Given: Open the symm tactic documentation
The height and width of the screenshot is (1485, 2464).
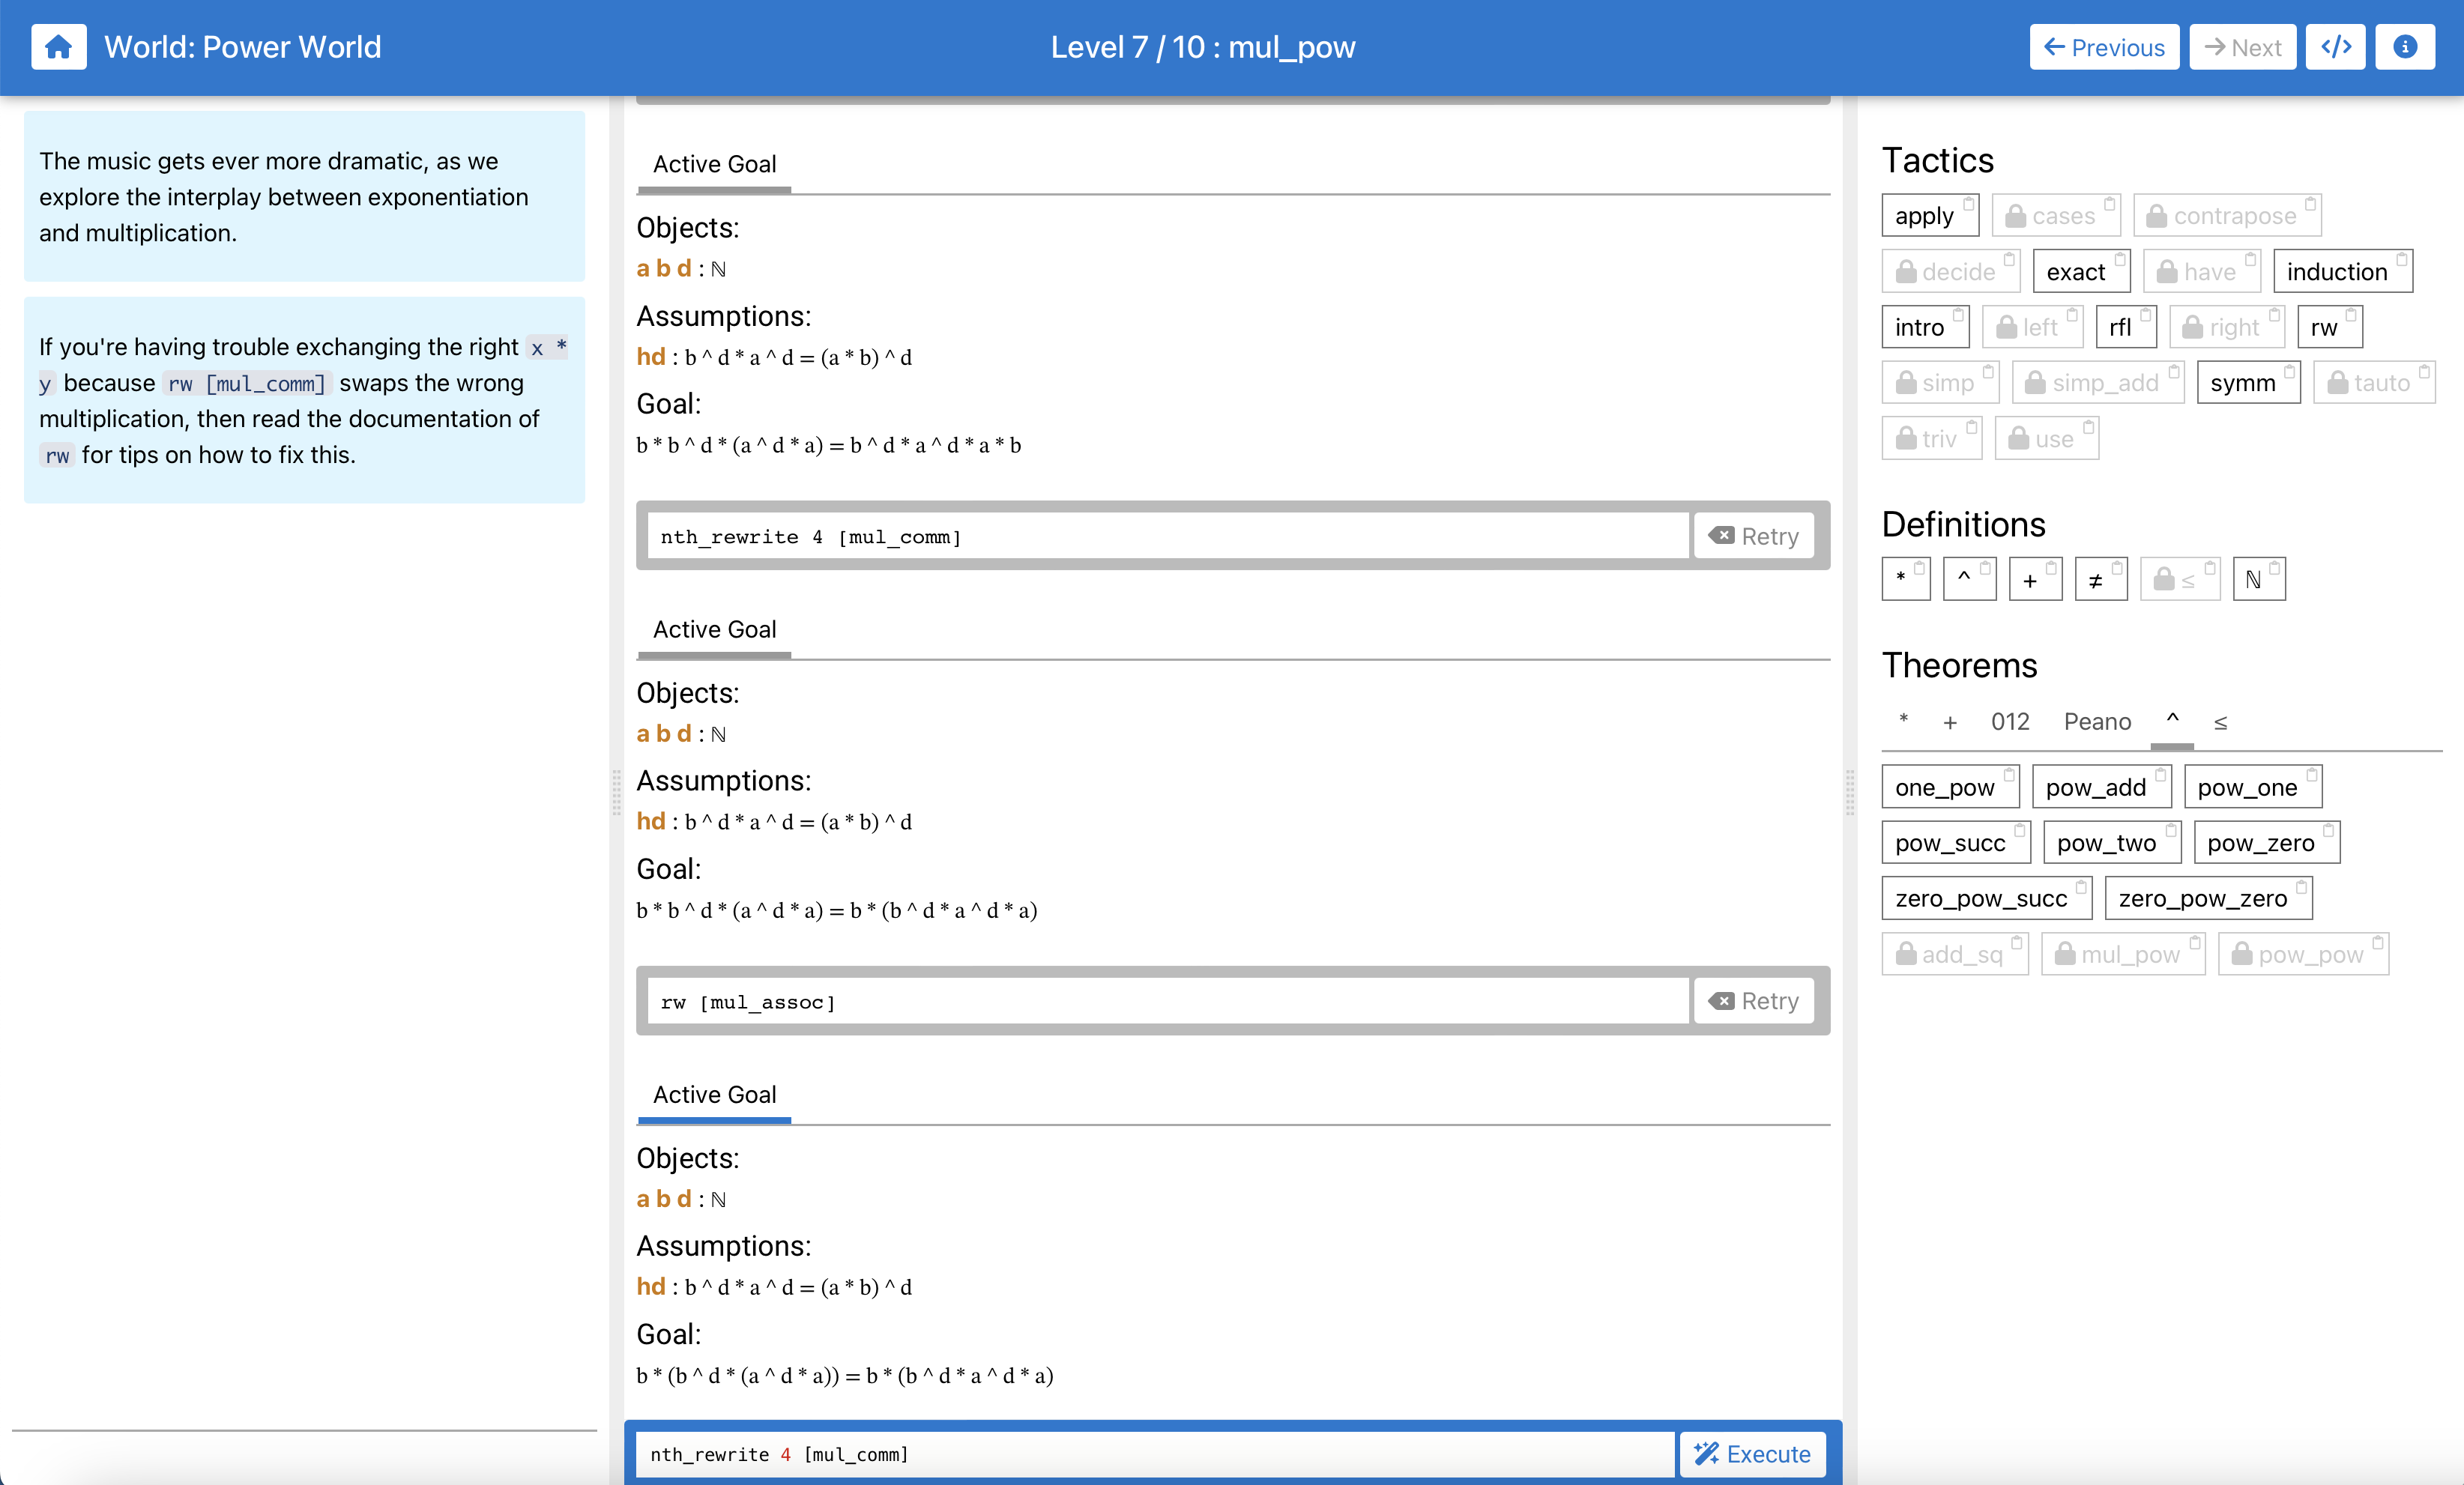Looking at the screenshot, I should coord(2248,383).
